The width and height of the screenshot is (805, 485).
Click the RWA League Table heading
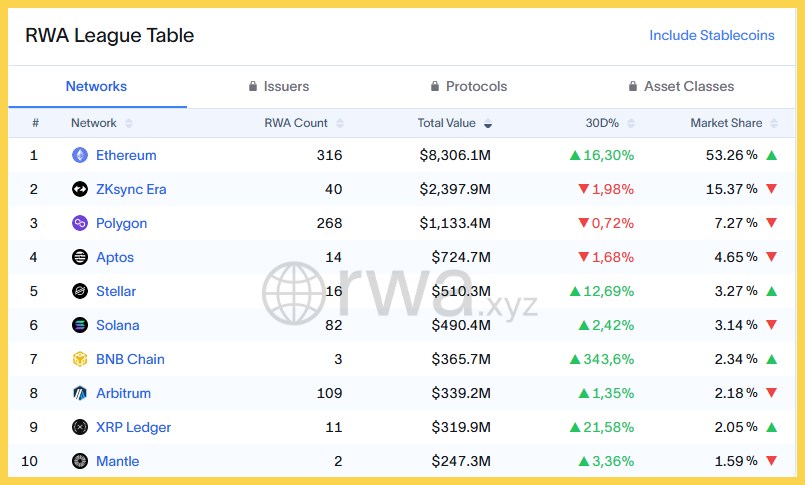109,35
